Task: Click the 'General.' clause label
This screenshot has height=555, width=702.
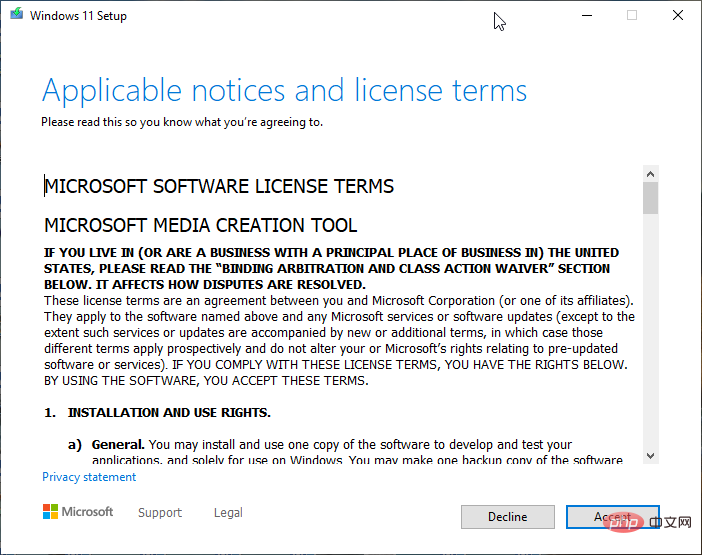Action: pos(118,444)
